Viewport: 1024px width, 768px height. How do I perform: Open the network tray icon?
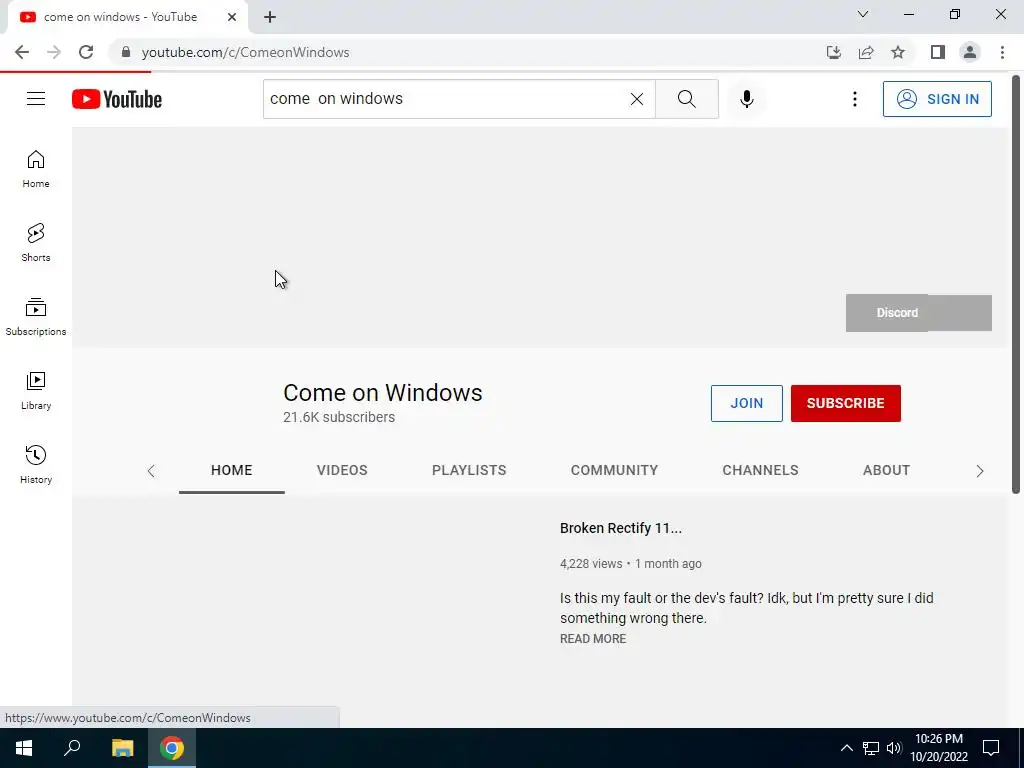click(871, 748)
